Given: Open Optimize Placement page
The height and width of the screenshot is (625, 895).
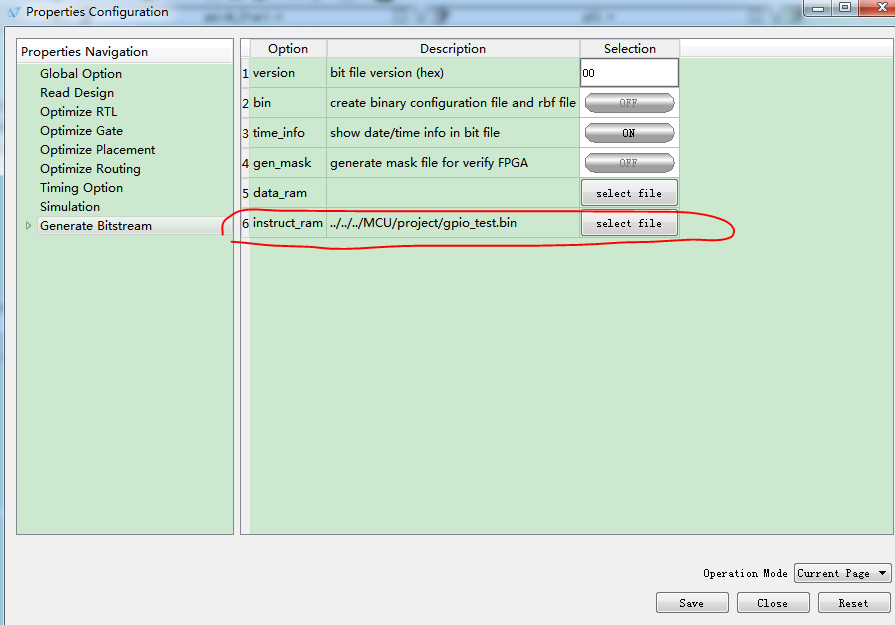Looking at the screenshot, I should tap(97, 150).
